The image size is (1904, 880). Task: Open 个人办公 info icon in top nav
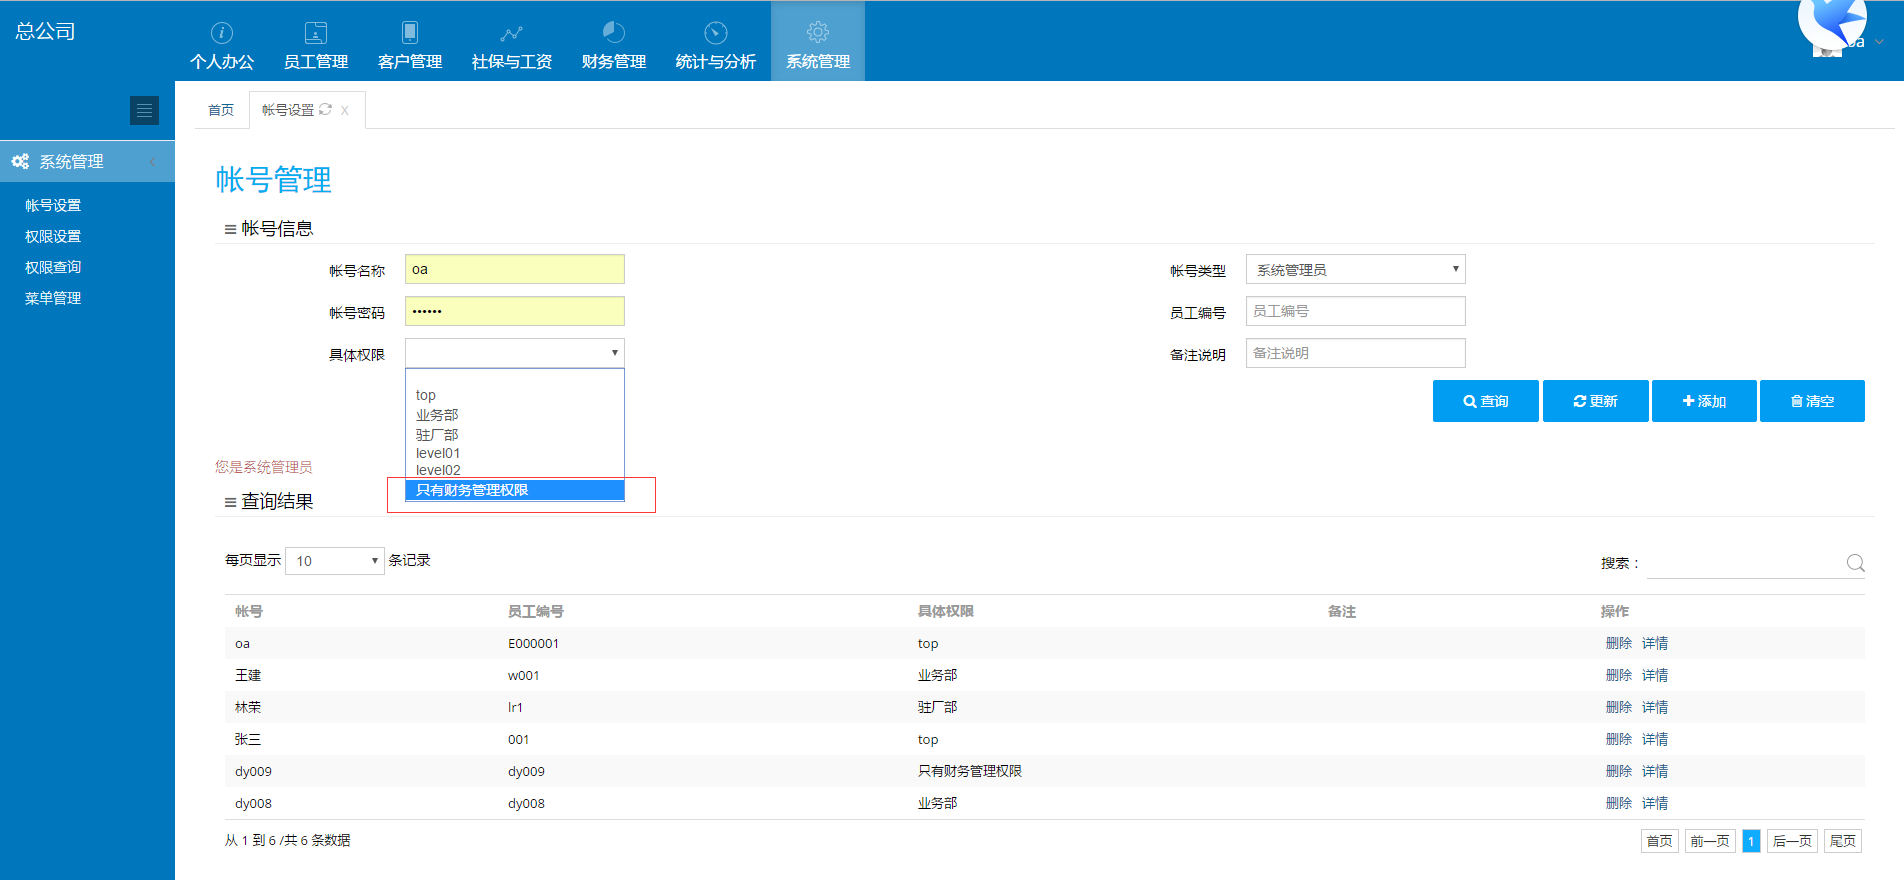click(x=222, y=32)
